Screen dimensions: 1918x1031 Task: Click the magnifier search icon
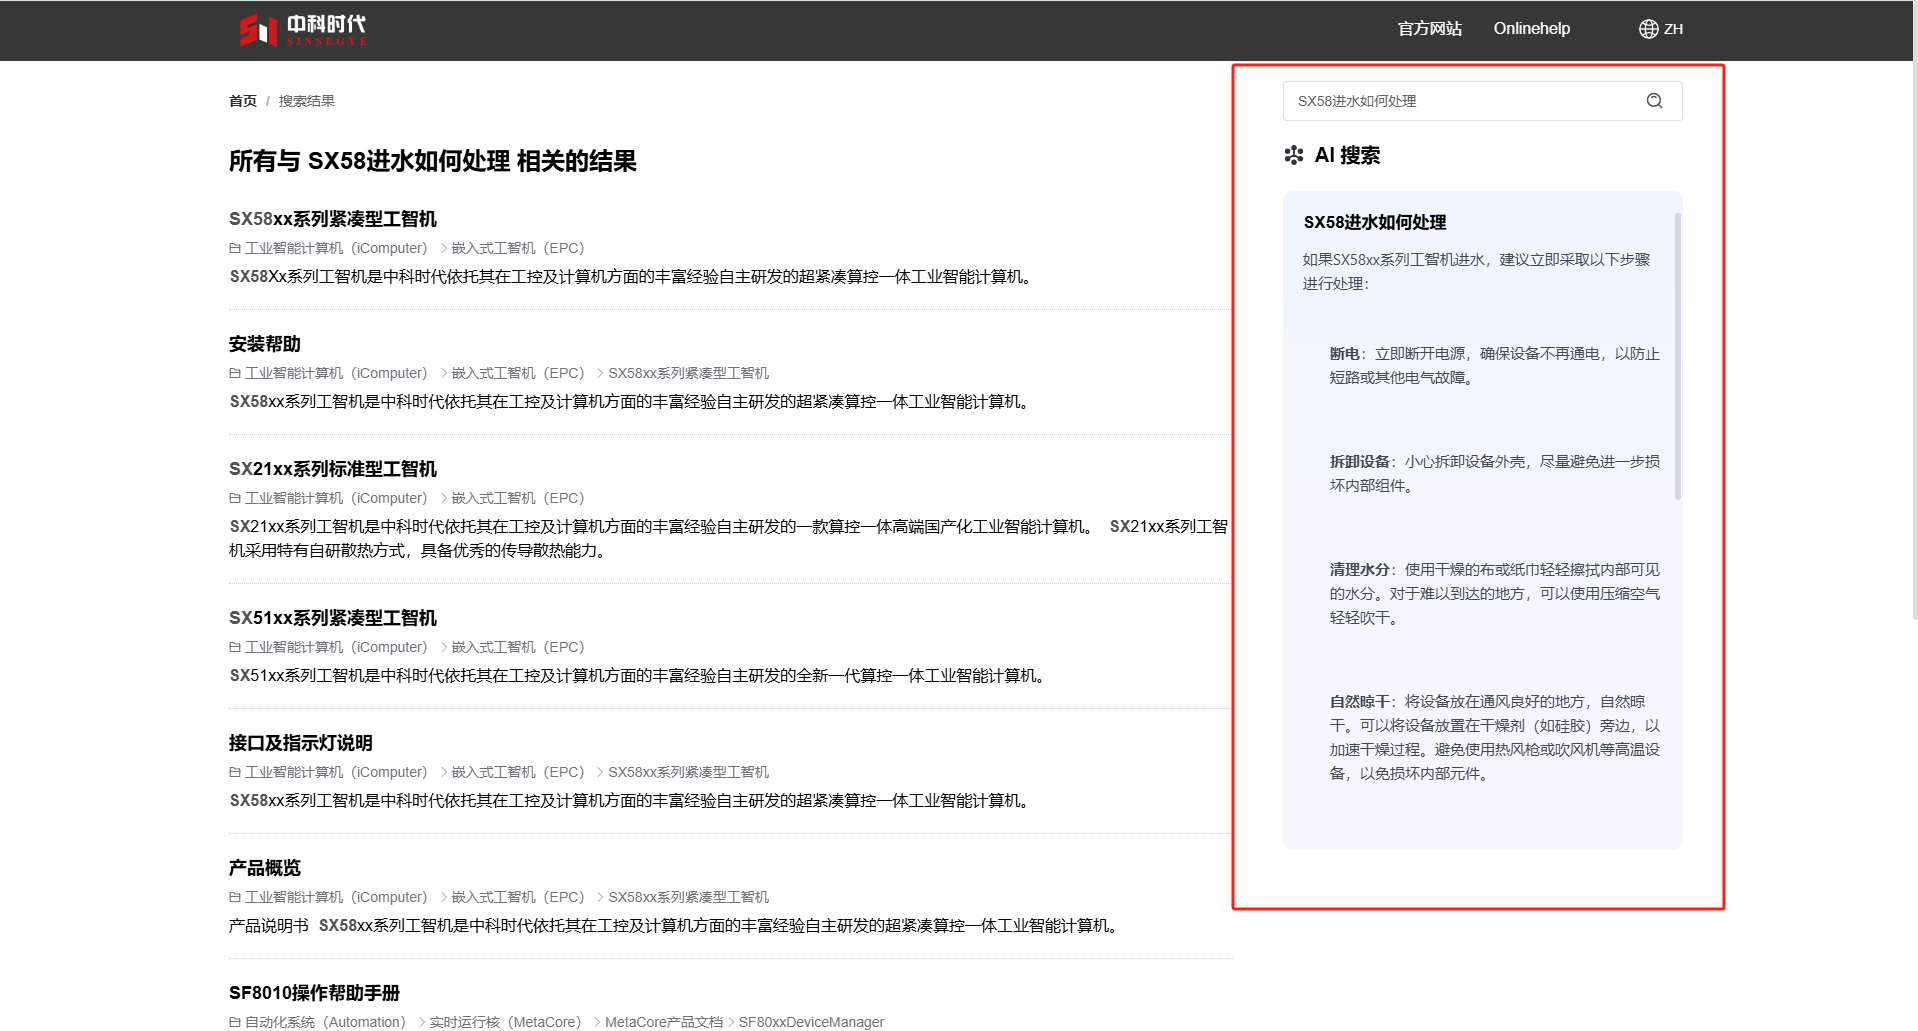coord(1654,101)
